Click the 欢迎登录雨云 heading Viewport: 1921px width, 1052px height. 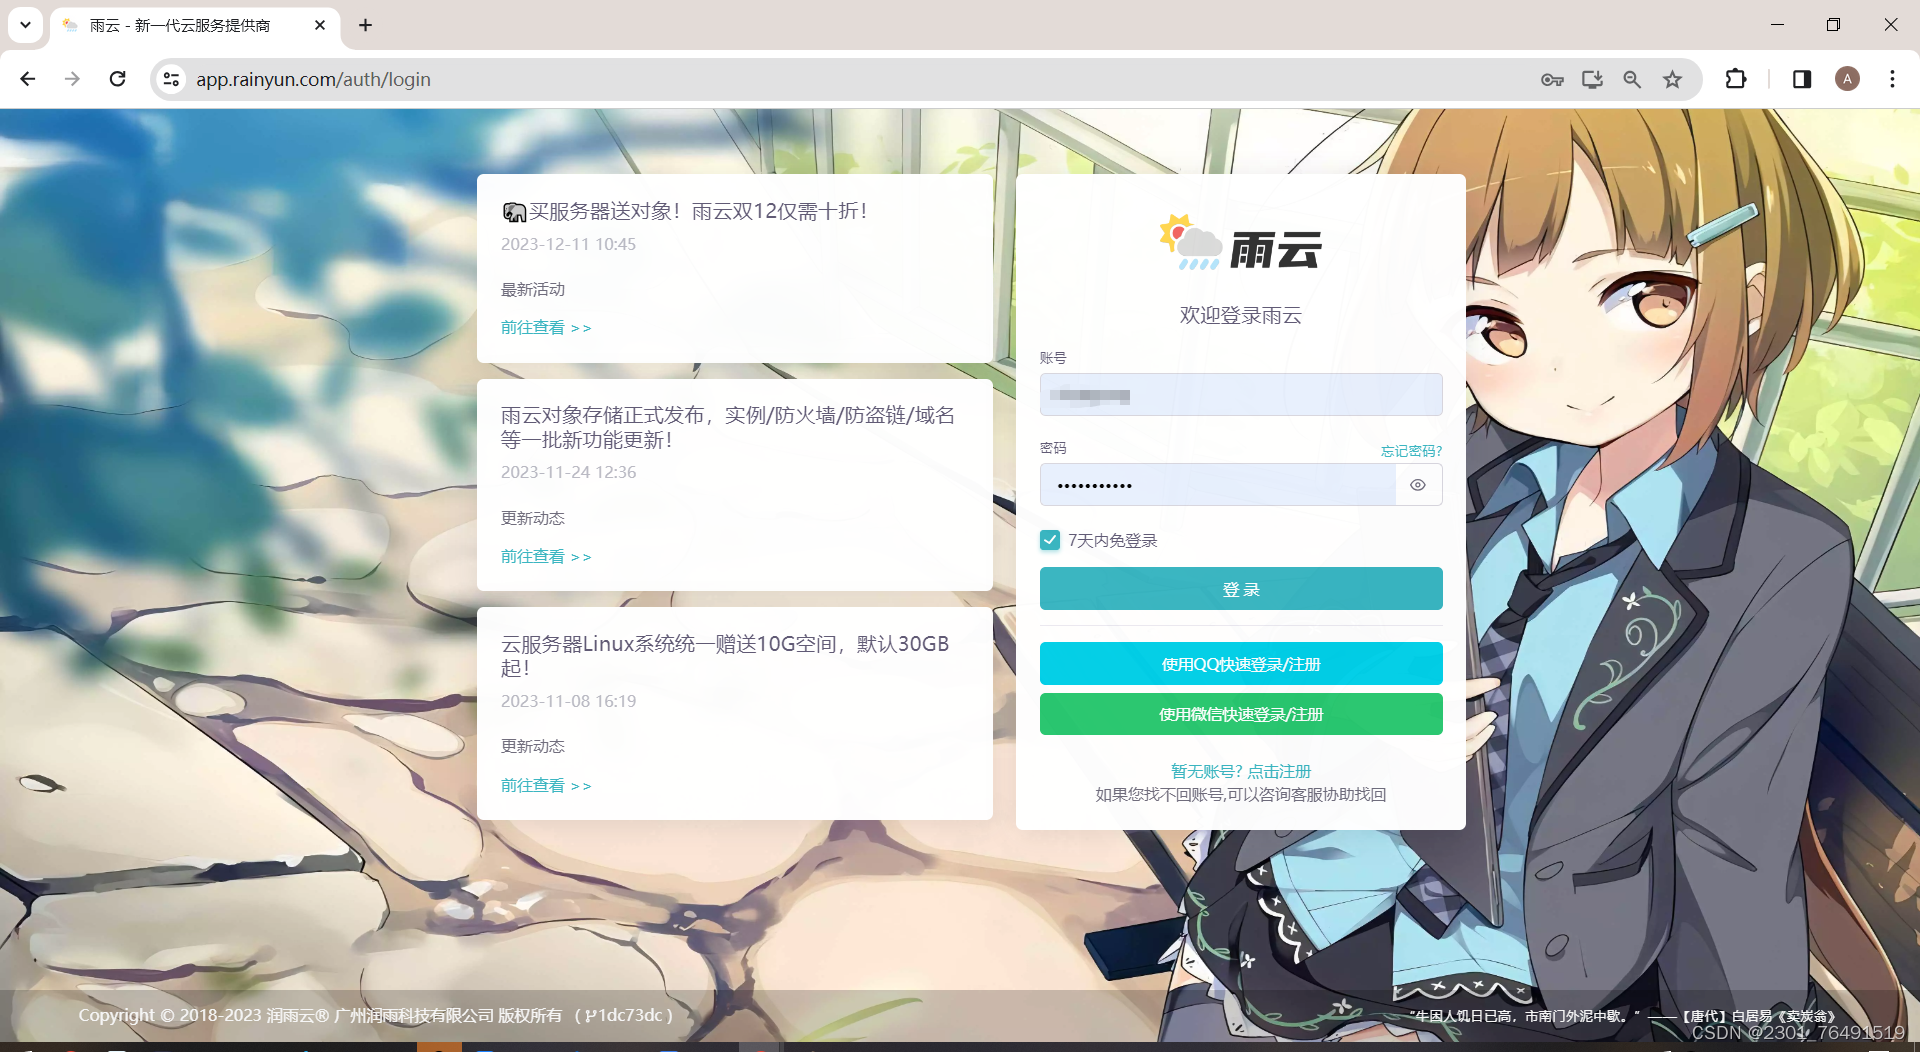[x=1241, y=315]
